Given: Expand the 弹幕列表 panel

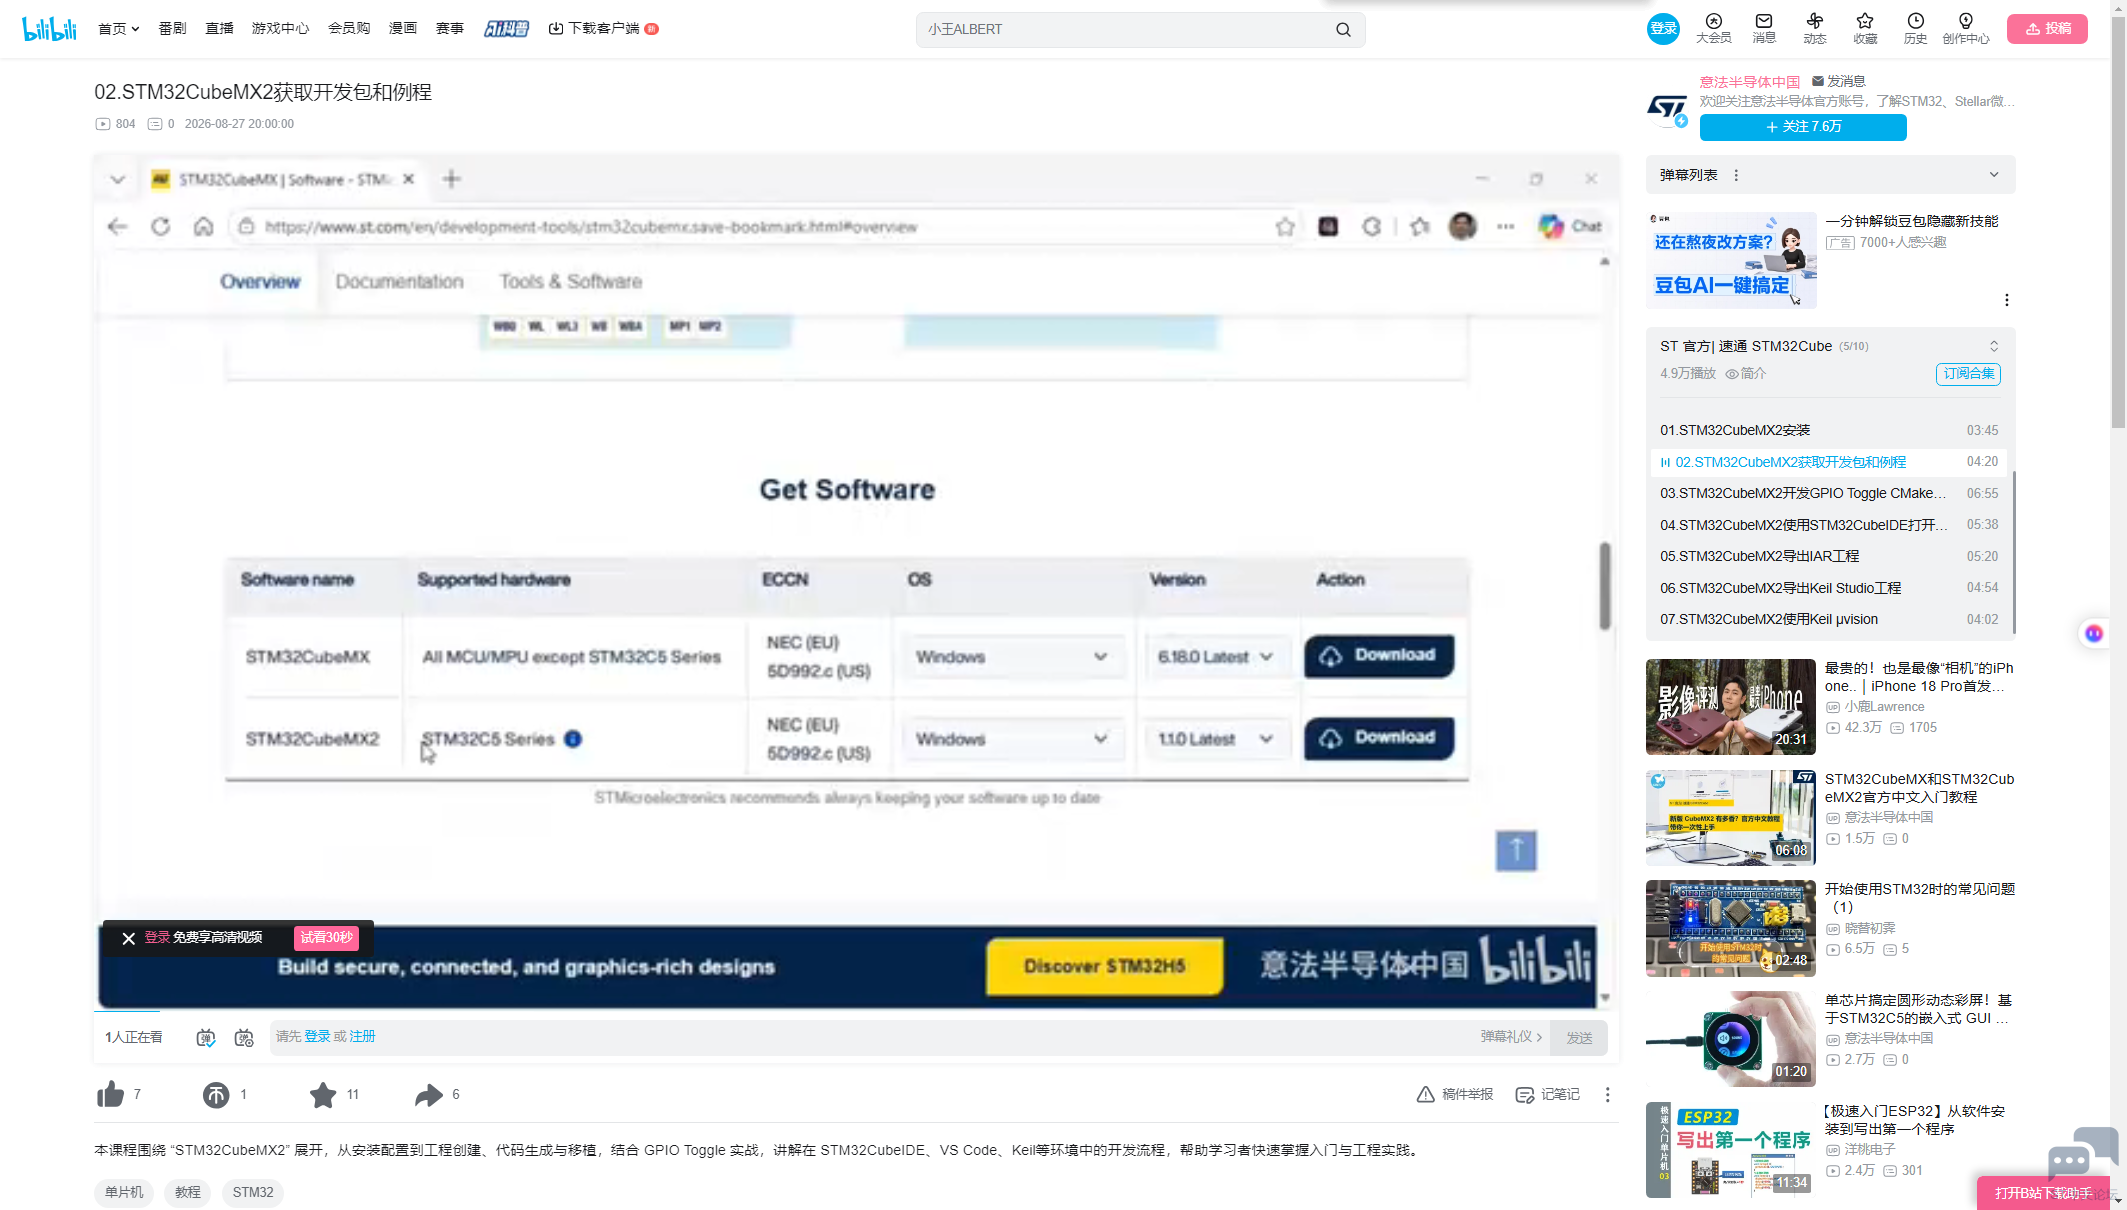Looking at the screenshot, I should 1994,175.
